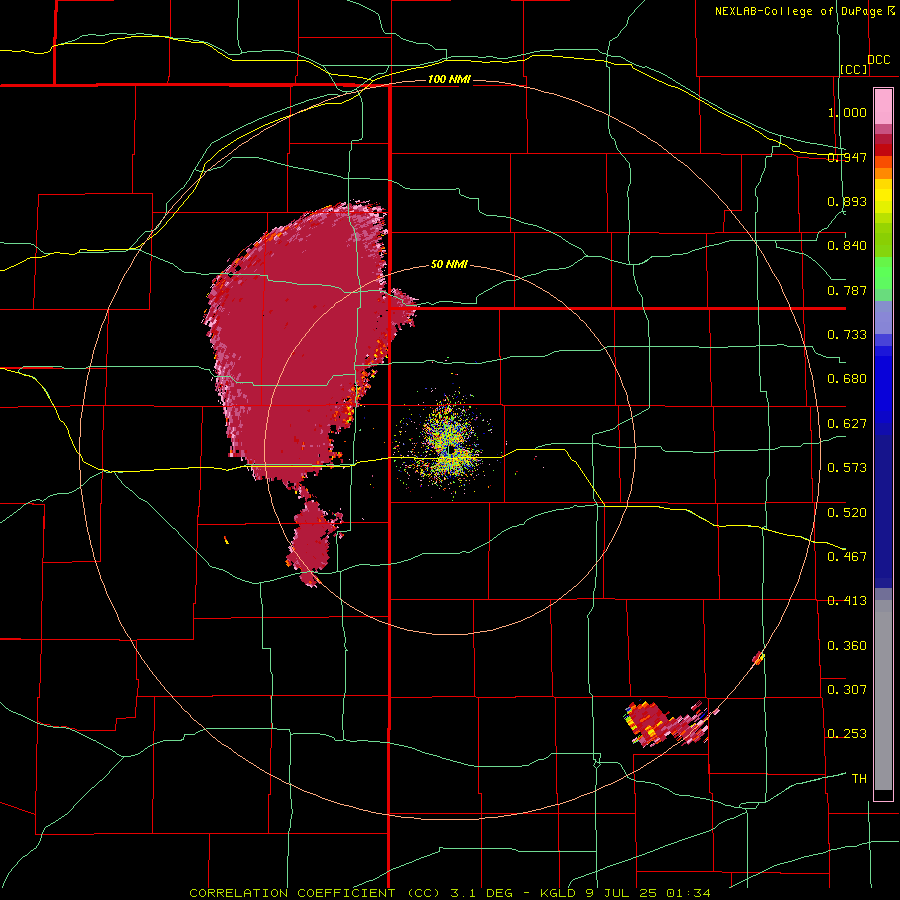900x900 pixels.
Task: Click the 100 NMI range ring label
Action: click(449, 79)
